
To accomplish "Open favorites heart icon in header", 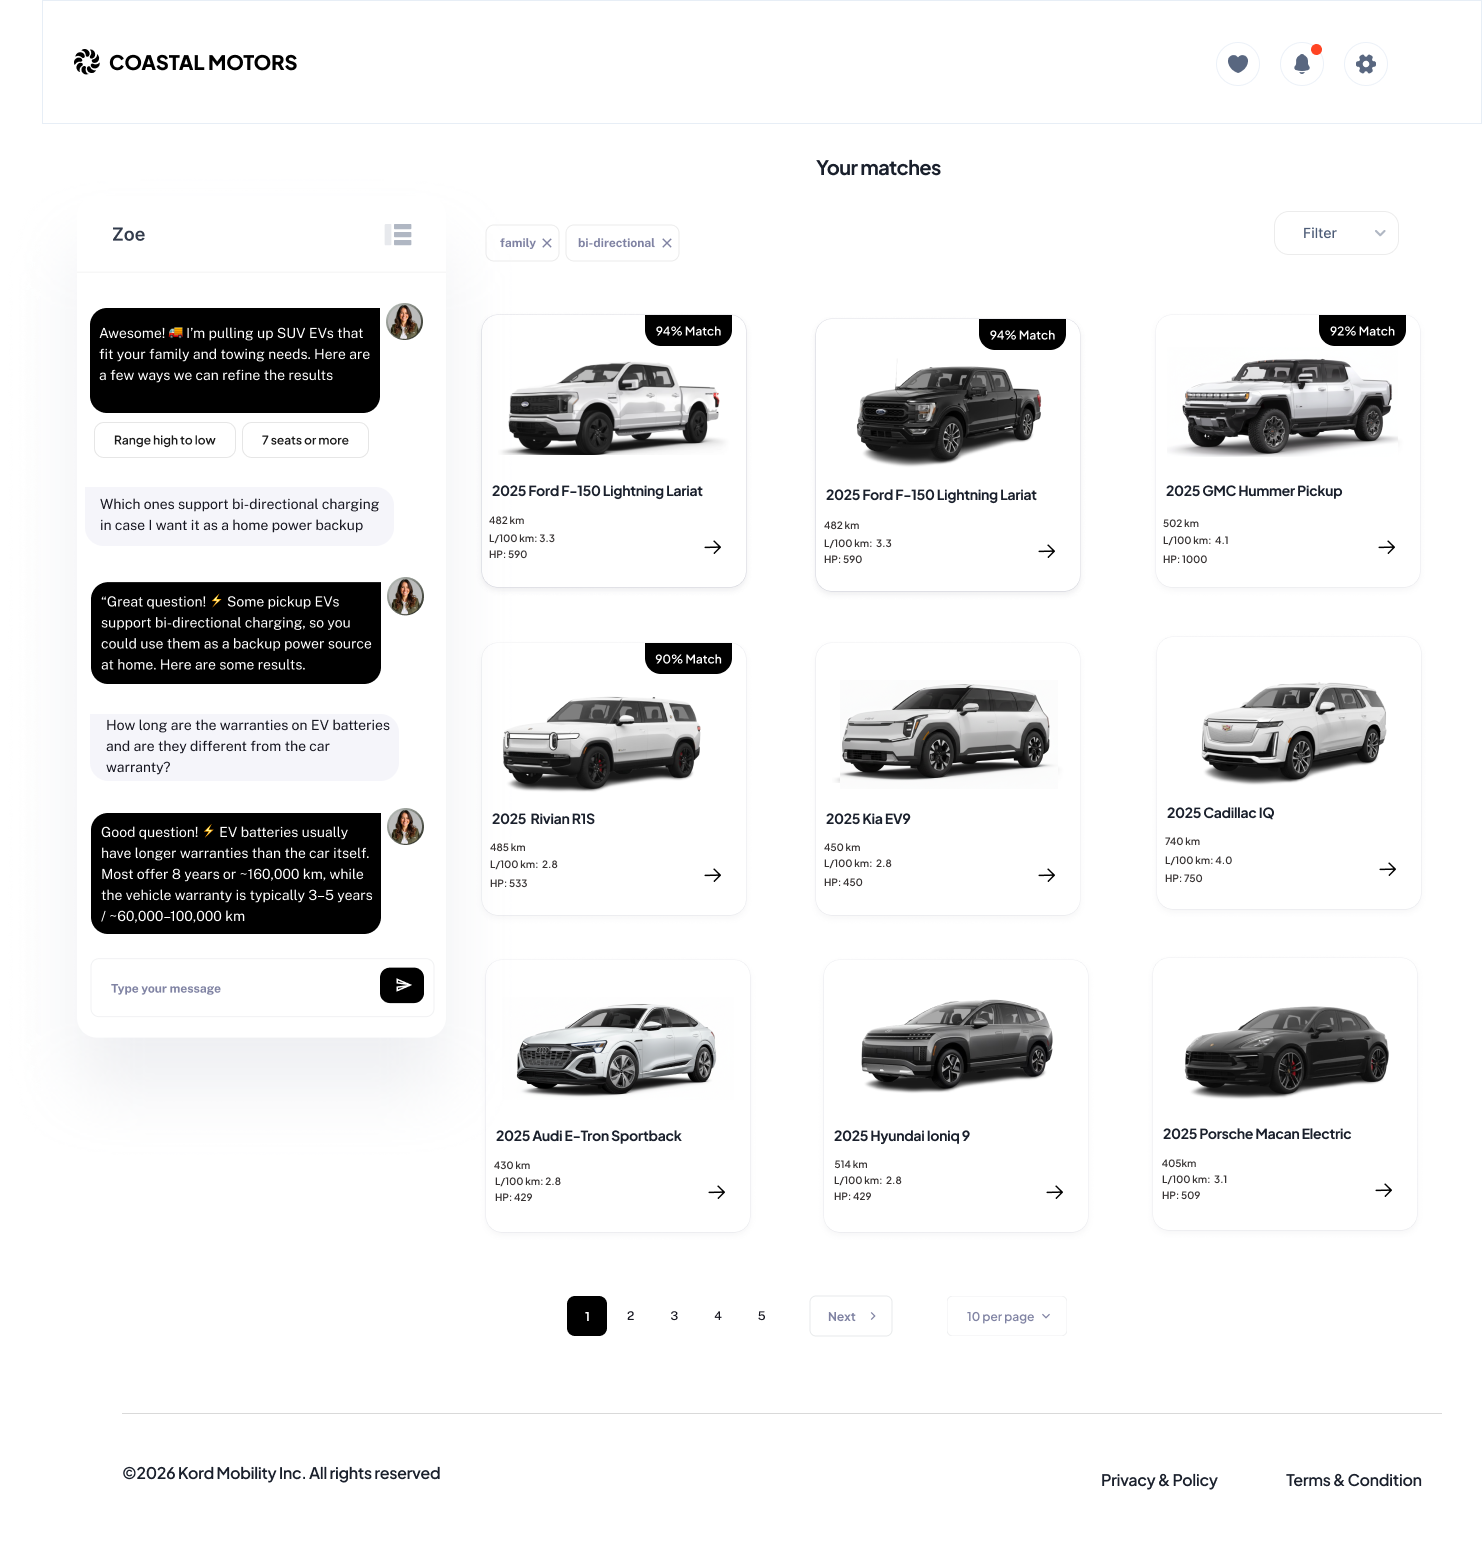I will tap(1238, 64).
